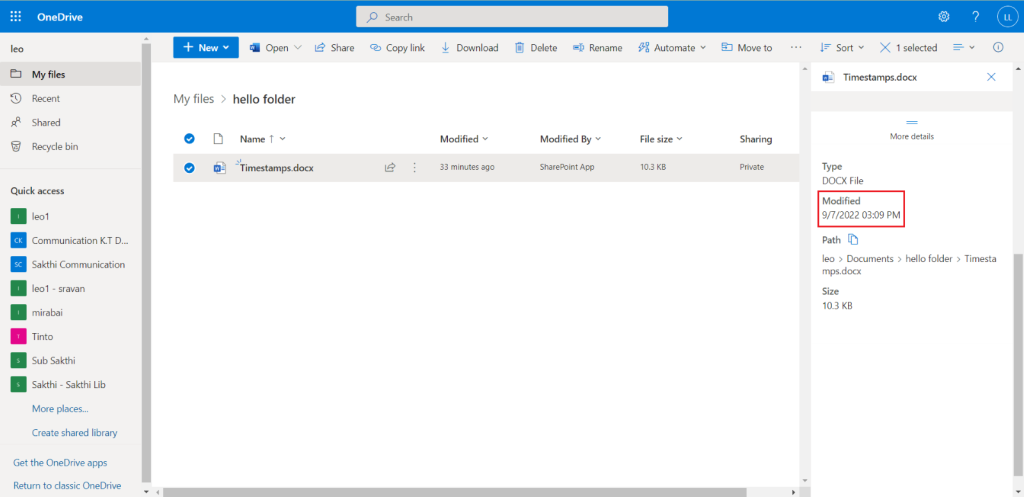Click the Private sharing status cell
The height and width of the screenshot is (497, 1024).
click(x=752, y=167)
